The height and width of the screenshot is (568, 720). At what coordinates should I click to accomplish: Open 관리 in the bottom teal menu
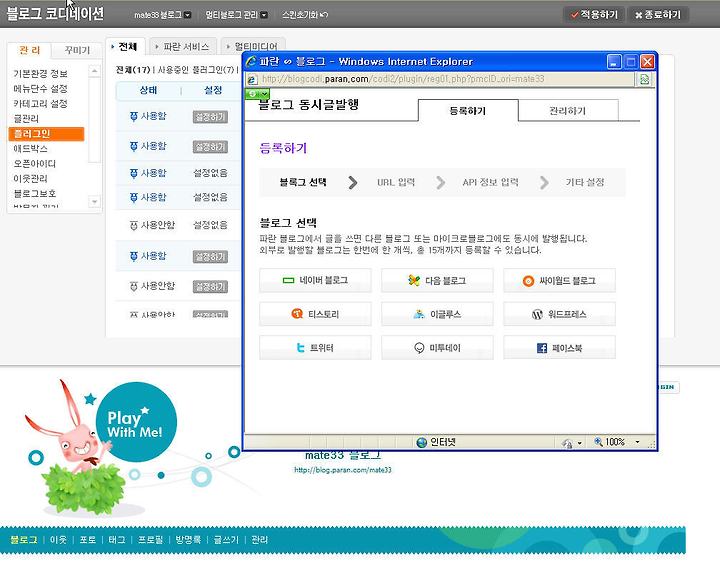coord(259,540)
